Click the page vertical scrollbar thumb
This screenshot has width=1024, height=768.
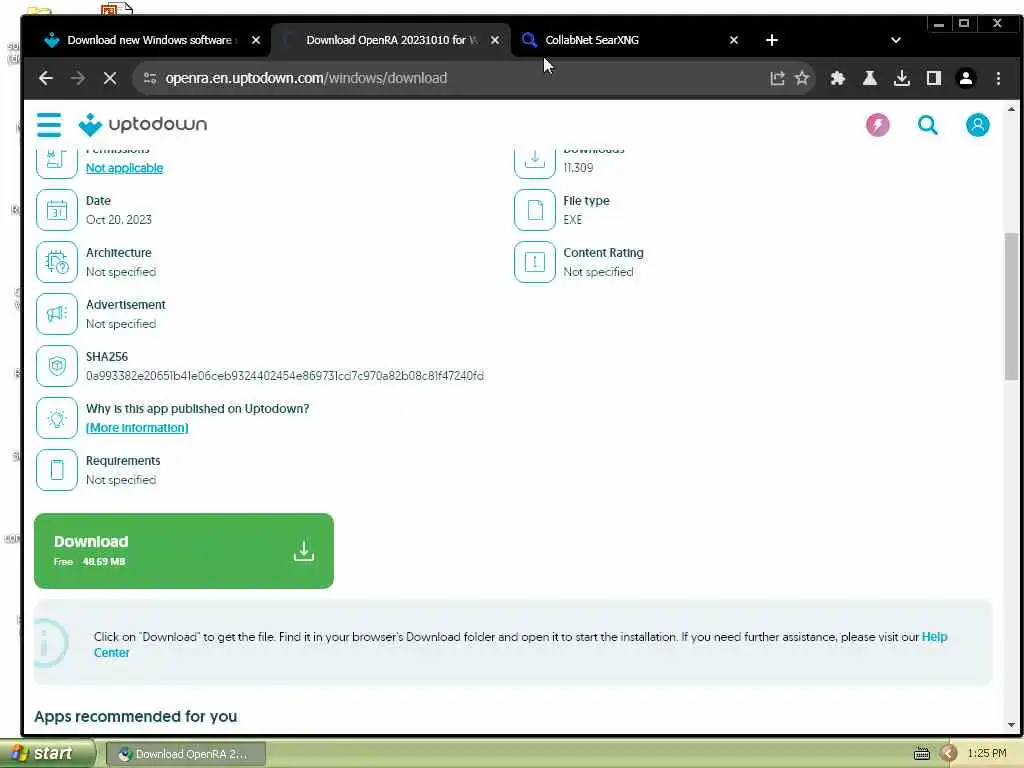[x=1011, y=306]
